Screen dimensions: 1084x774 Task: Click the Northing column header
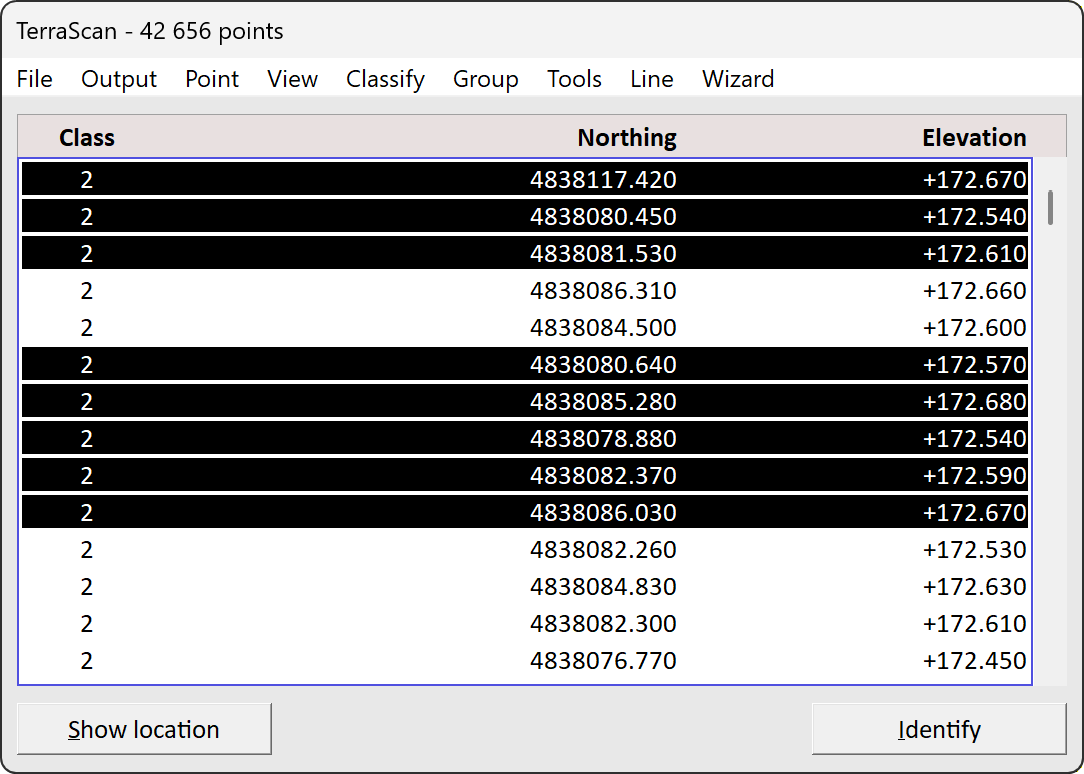coord(627,138)
